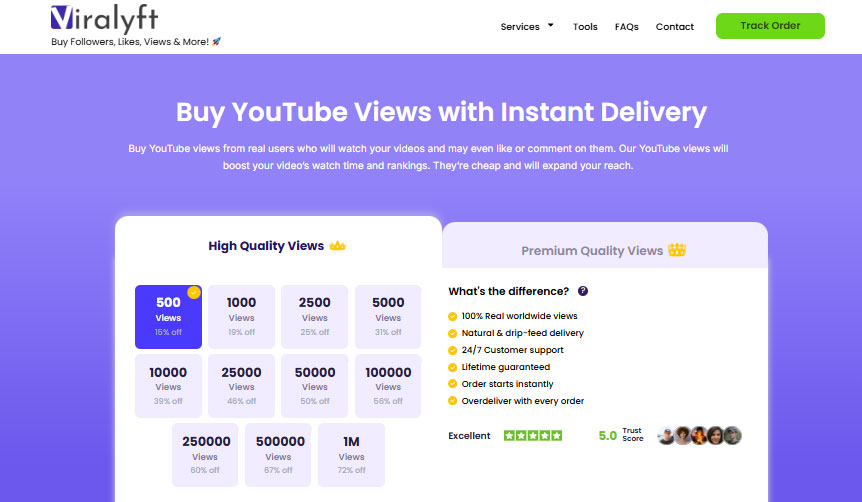
Task: Select the 50000 Views package
Action: (x=314, y=386)
